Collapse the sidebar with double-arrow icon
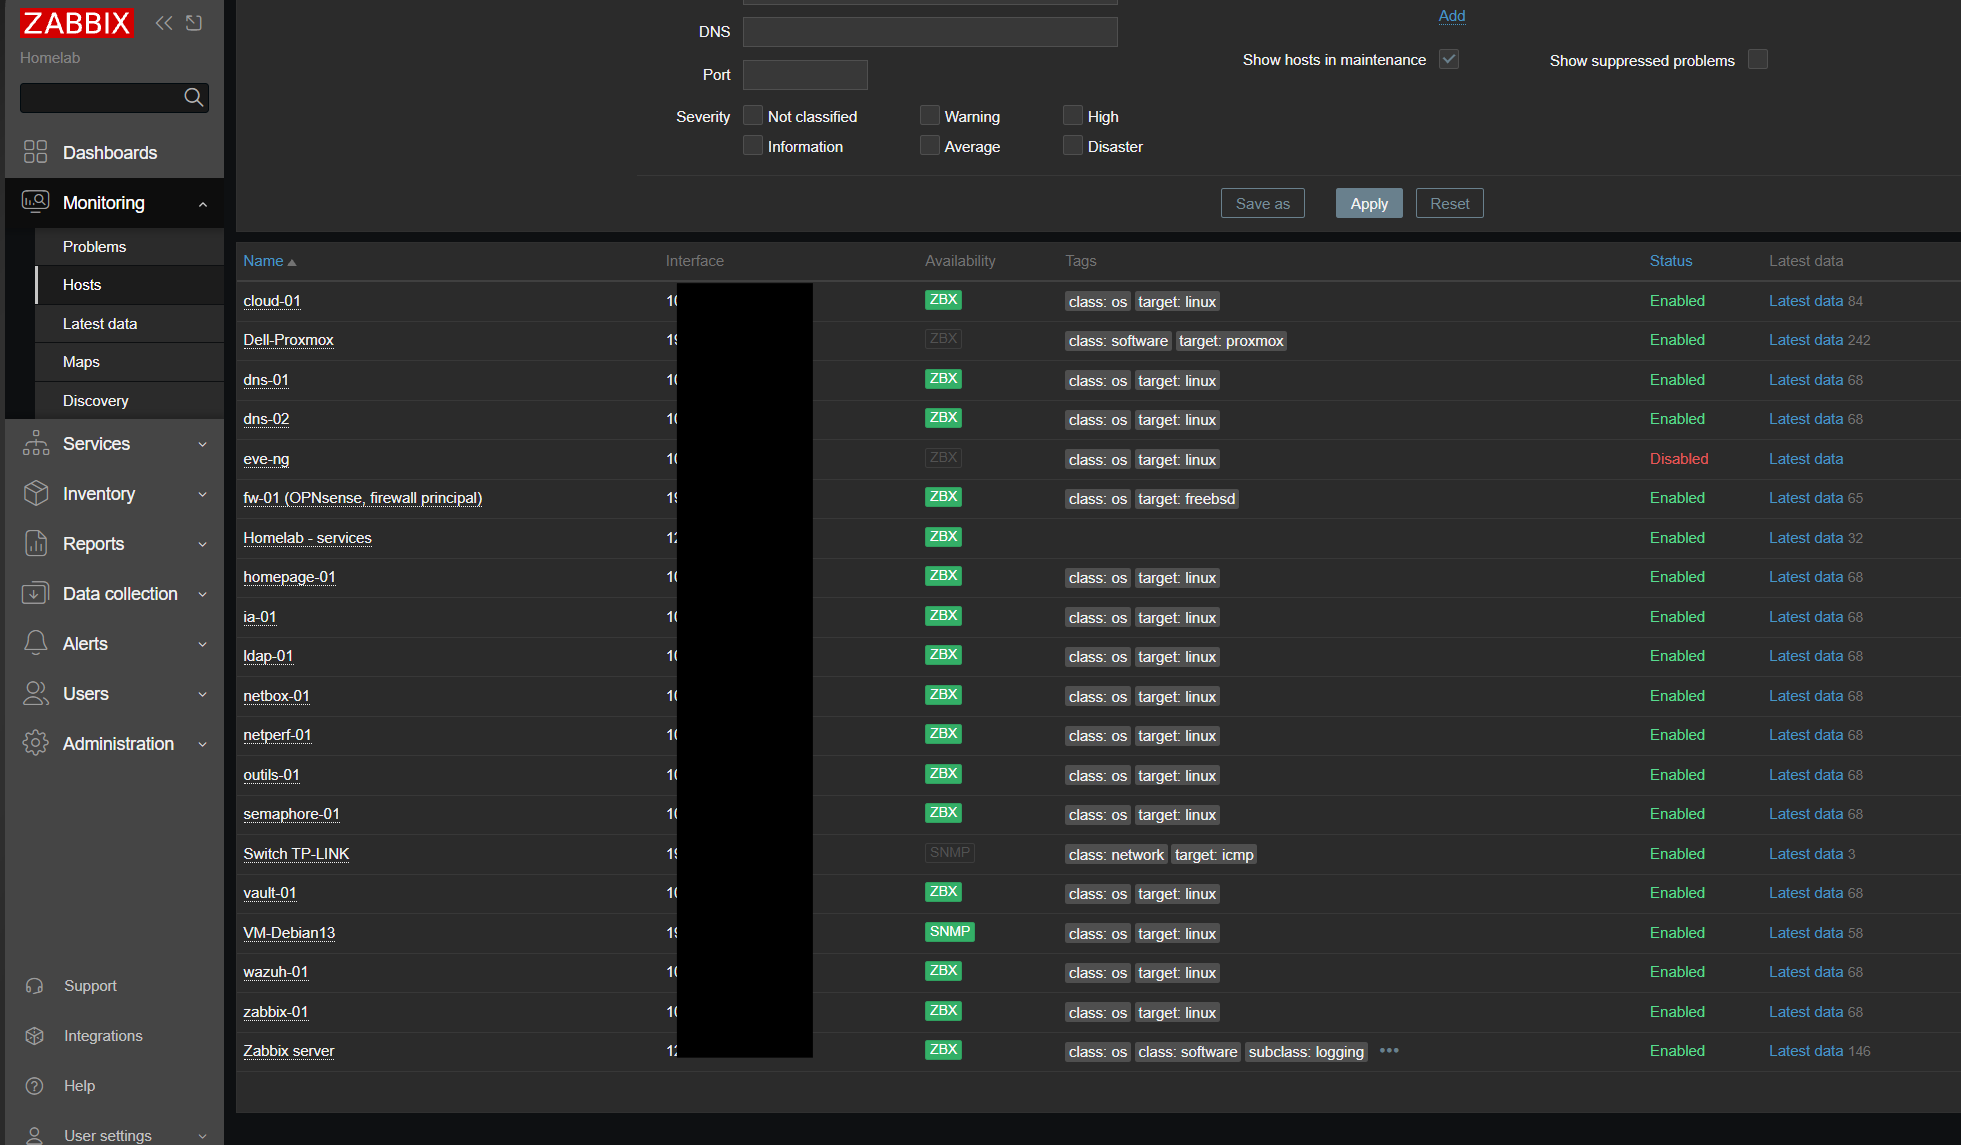Image resolution: width=1961 pixels, height=1145 pixels. (164, 23)
